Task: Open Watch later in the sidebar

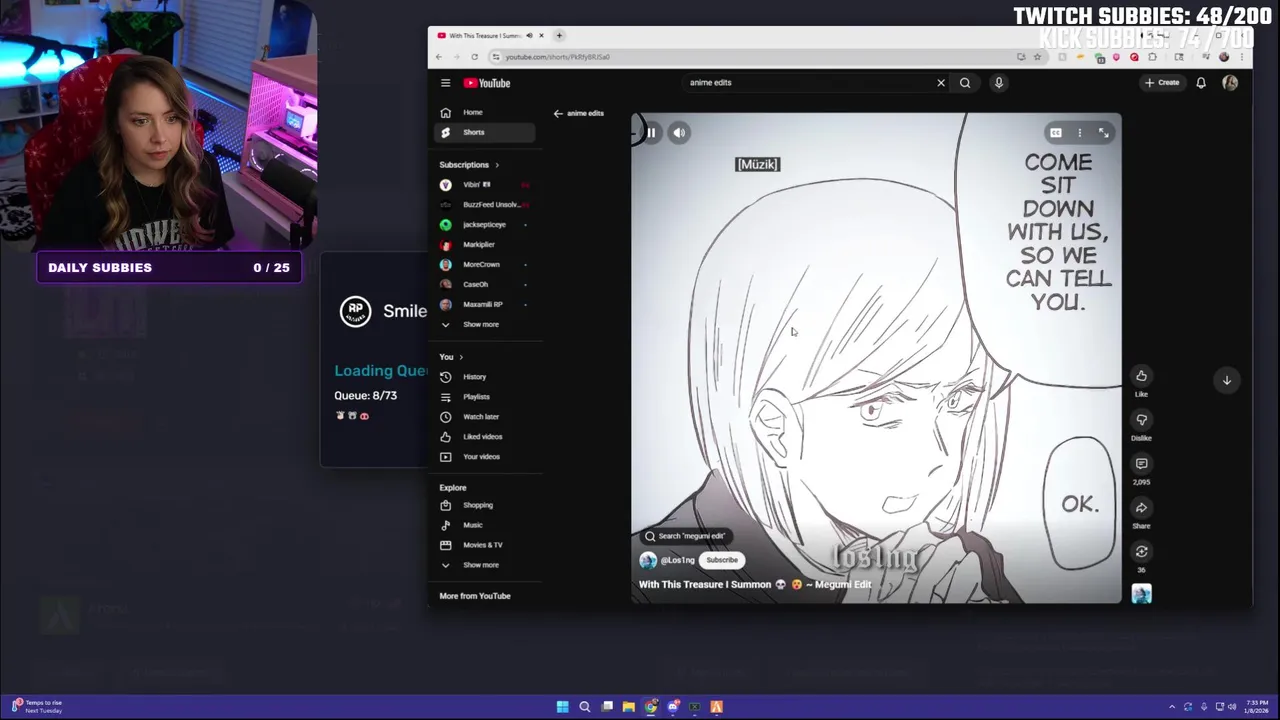Action: click(x=486, y=417)
